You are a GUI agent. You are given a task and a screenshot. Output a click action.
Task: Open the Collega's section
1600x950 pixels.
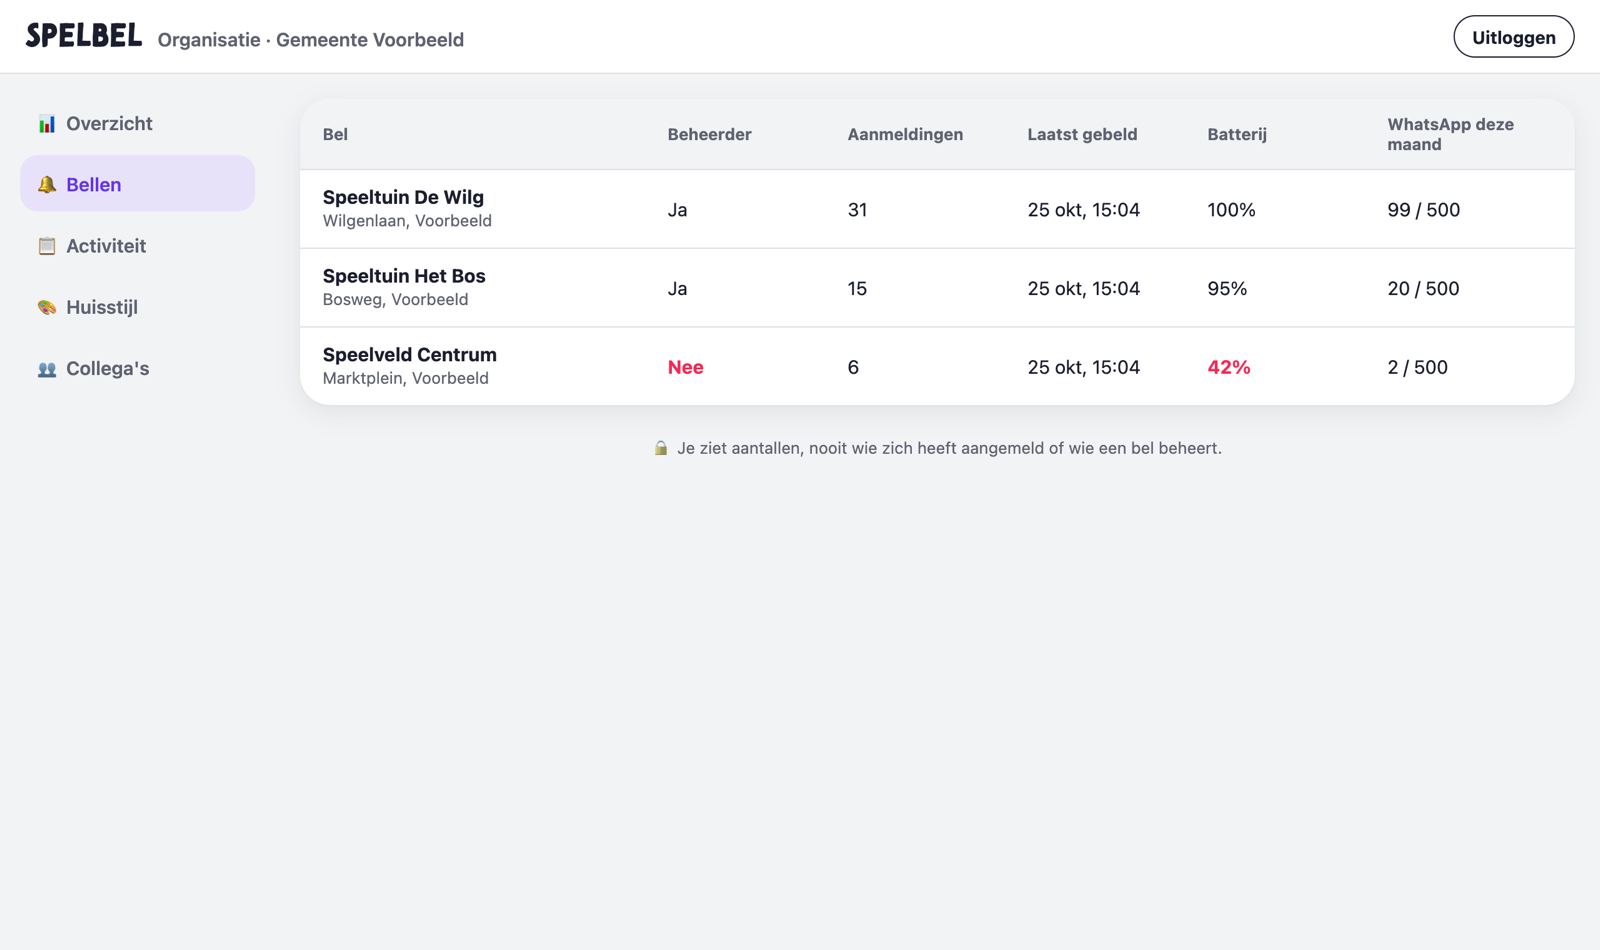click(x=138, y=368)
